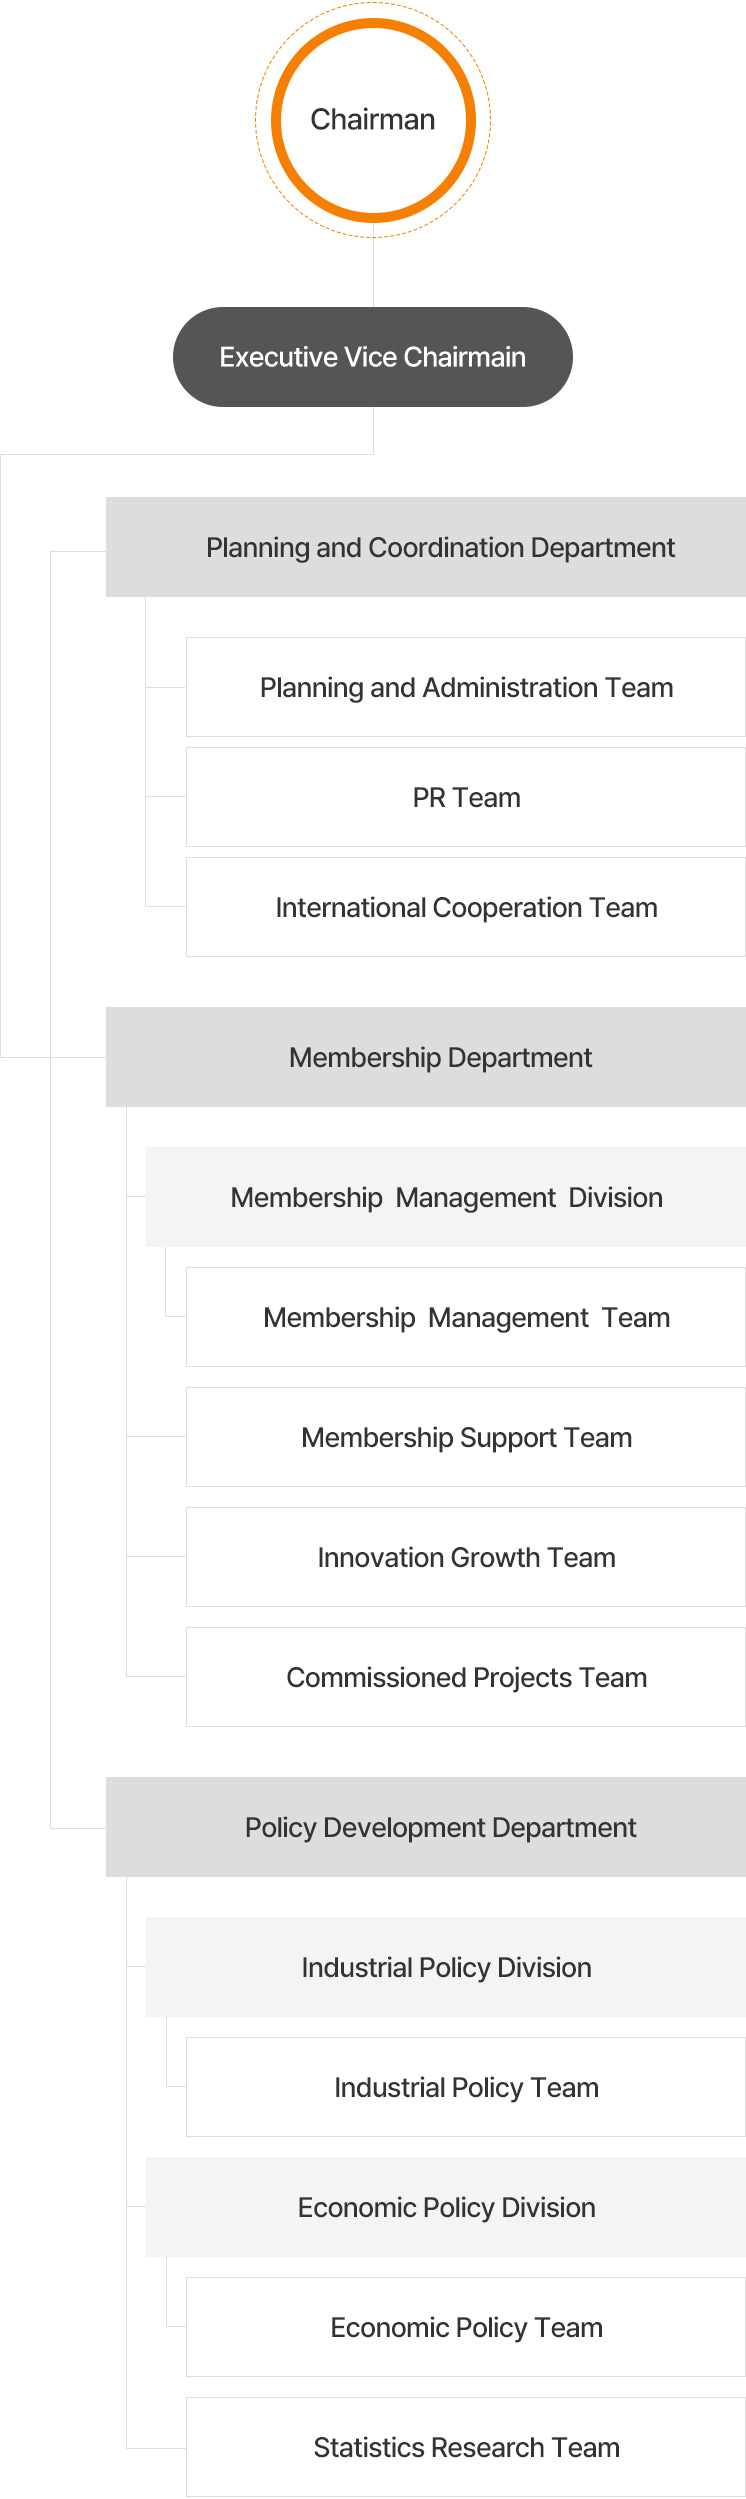Click the dotted outer circle of Chairman
Screen dimensions: 746x2499
pos(373,4)
